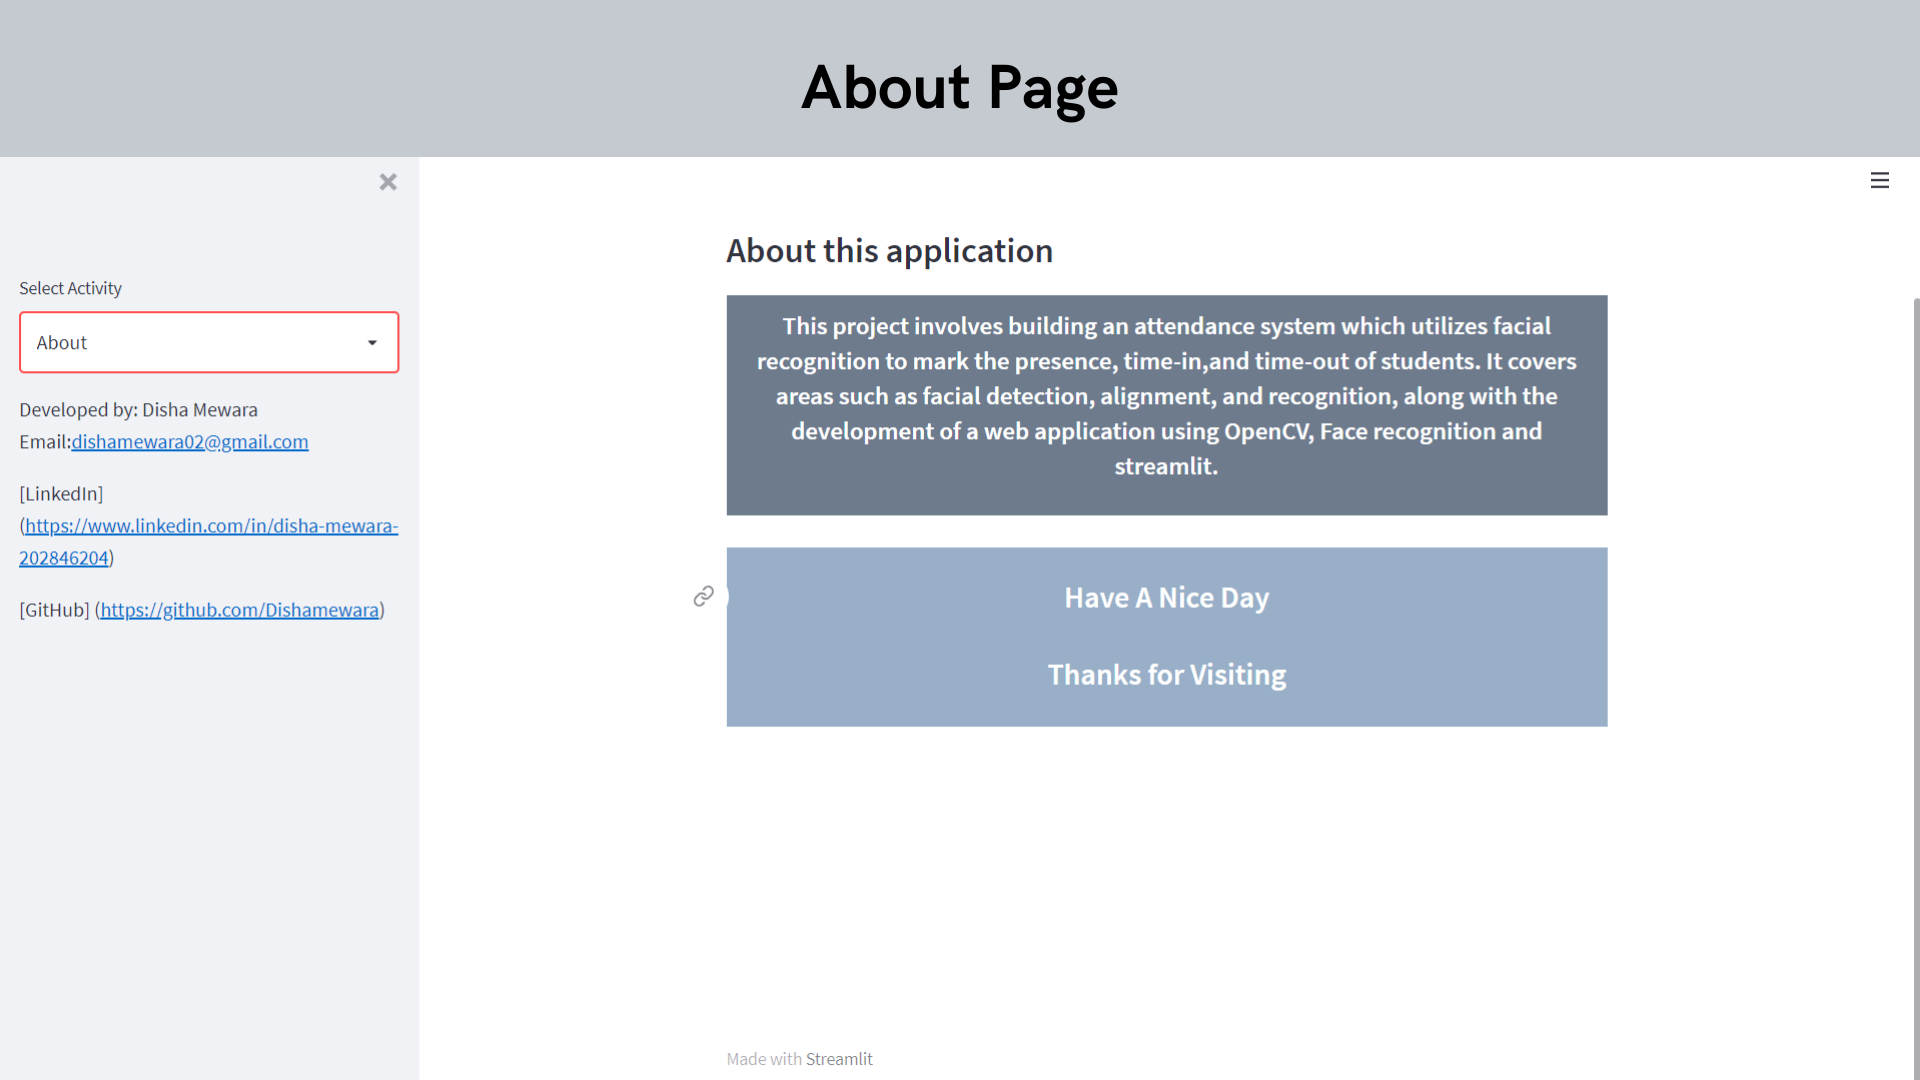
Task: Click the "About Page" title at top
Action: (959, 88)
